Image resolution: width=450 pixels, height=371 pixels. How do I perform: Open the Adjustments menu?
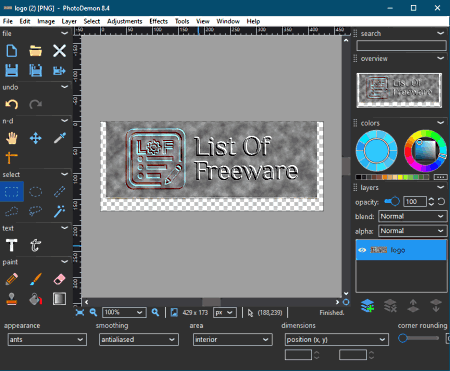tap(125, 21)
